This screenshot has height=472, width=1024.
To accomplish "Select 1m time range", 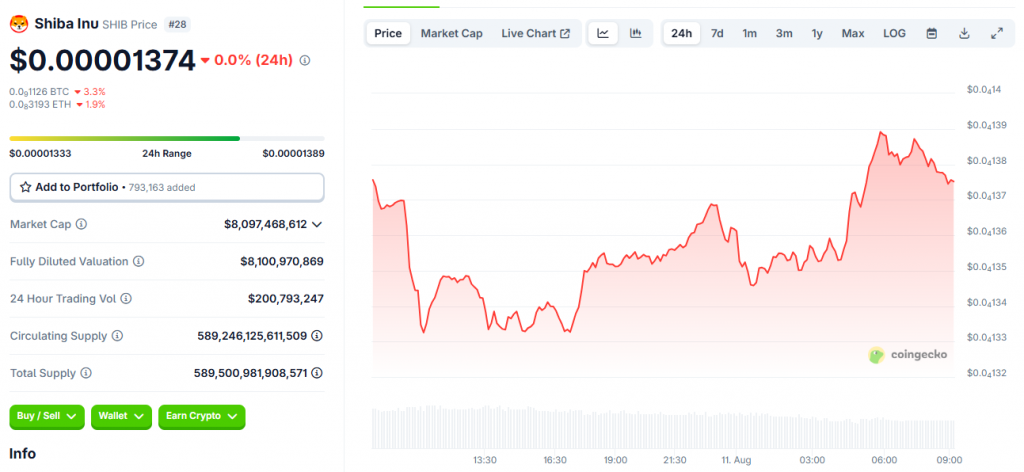I will (x=750, y=33).
